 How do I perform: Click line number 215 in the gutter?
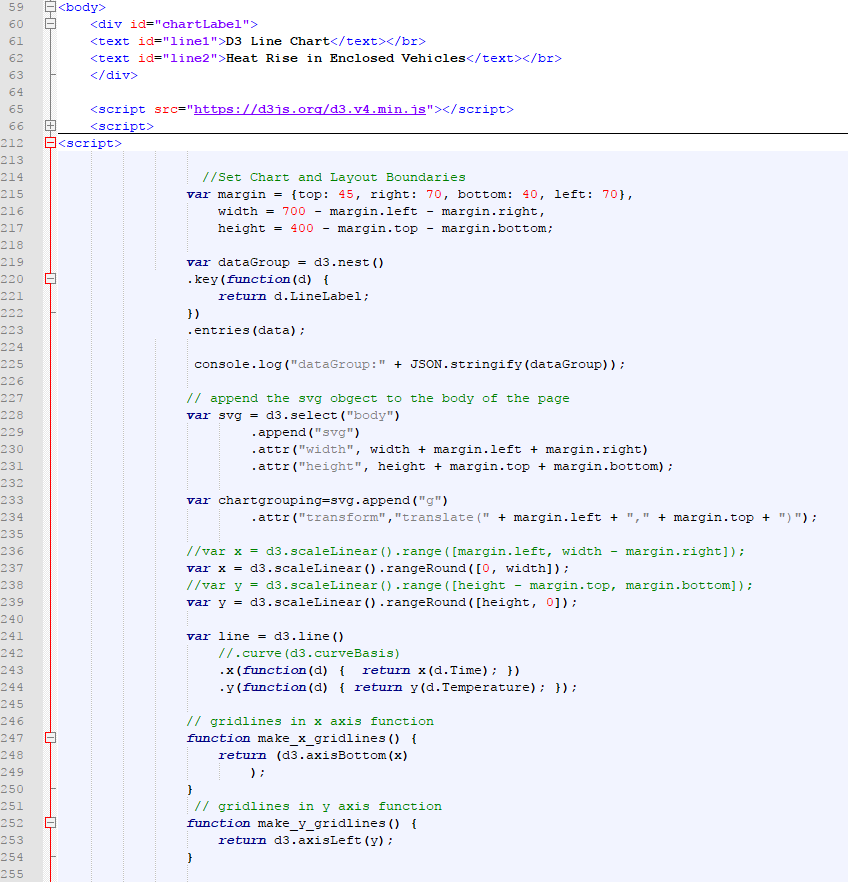pyautogui.click(x=12, y=194)
